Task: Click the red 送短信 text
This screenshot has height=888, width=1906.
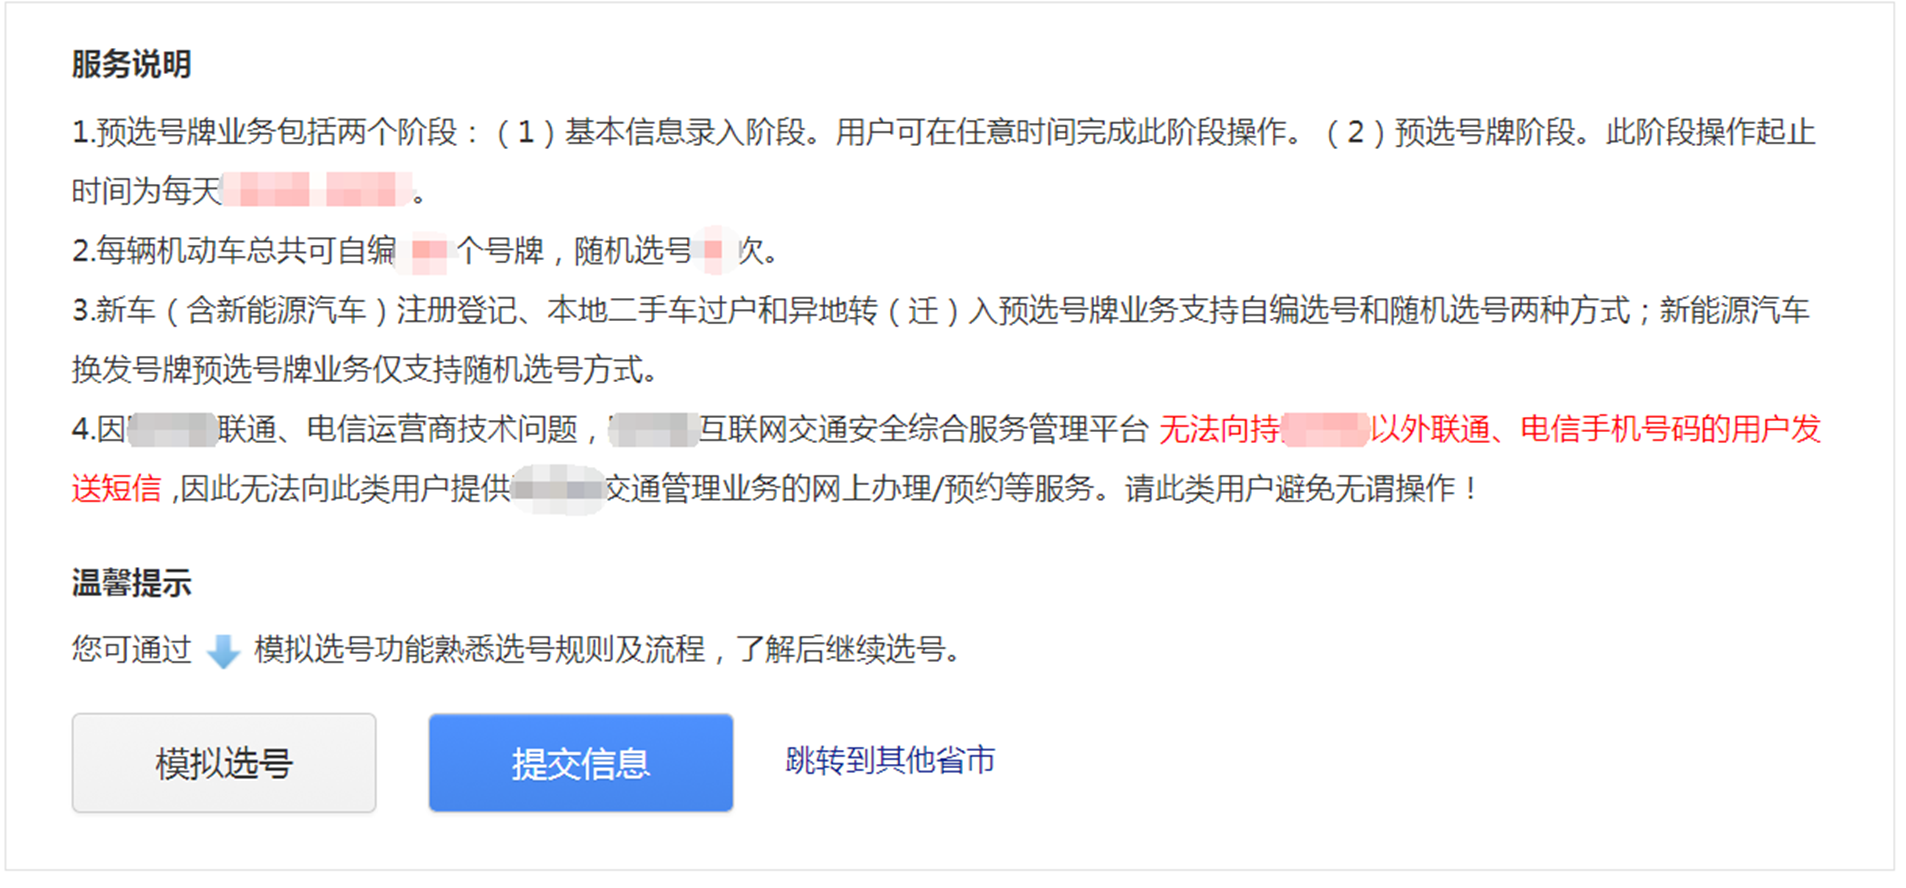Action: 116,489
